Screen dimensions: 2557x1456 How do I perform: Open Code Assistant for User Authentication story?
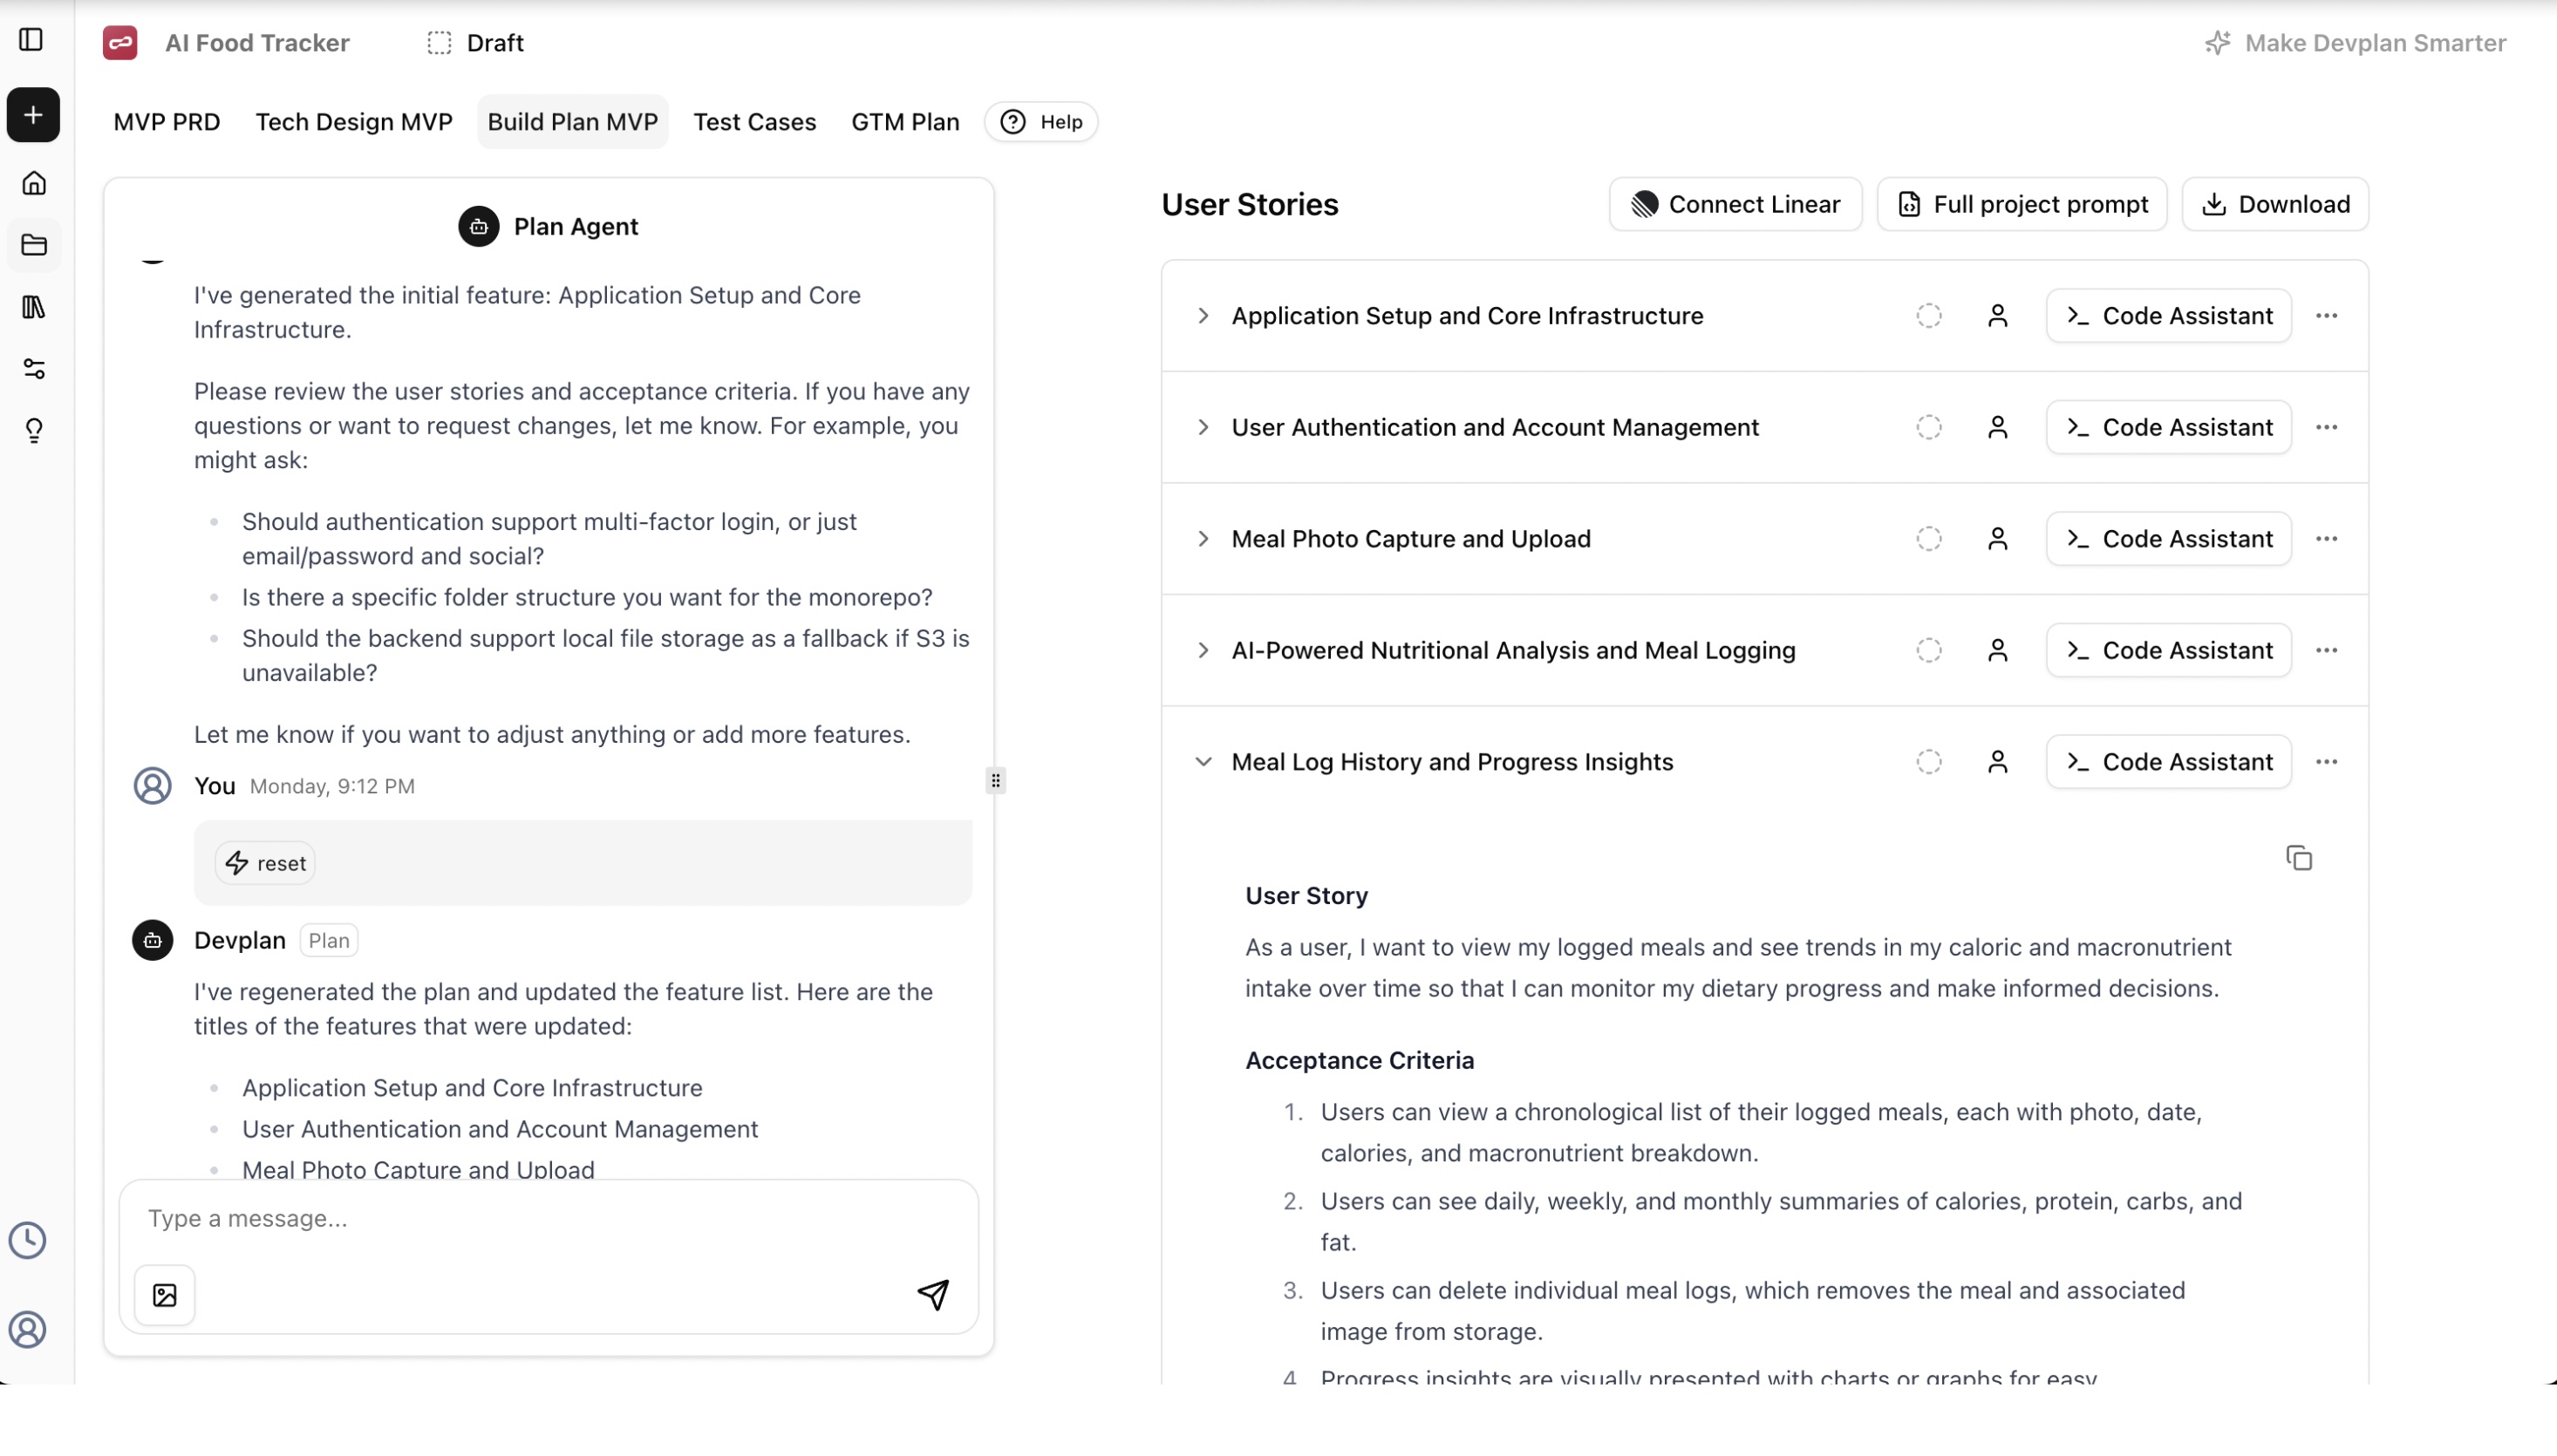(x=2169, y=428)
